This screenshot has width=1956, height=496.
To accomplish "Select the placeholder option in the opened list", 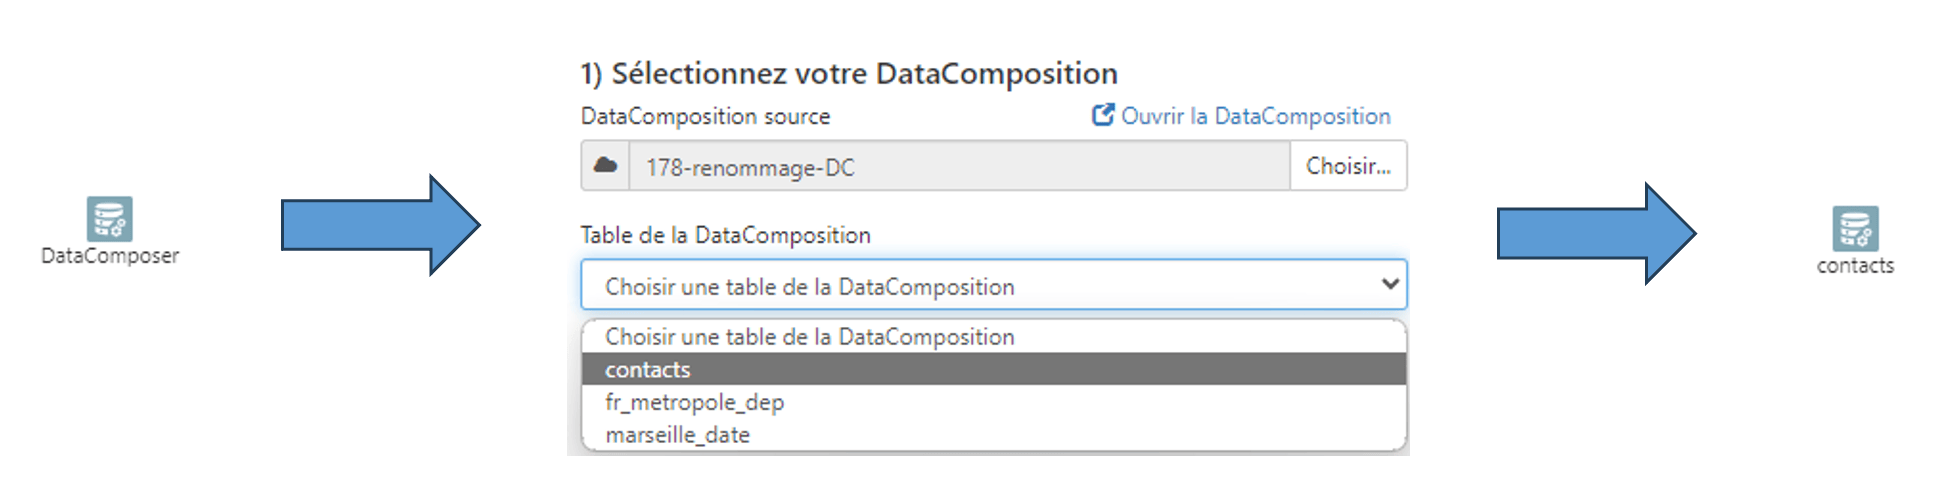I will tap(810, 337).
